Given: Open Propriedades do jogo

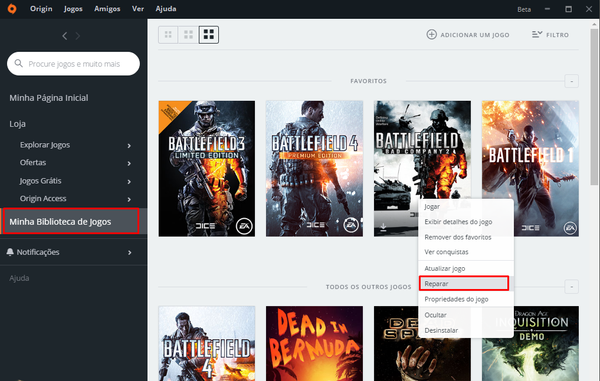Looking at the screenshot, I should [x=466, y=299].
